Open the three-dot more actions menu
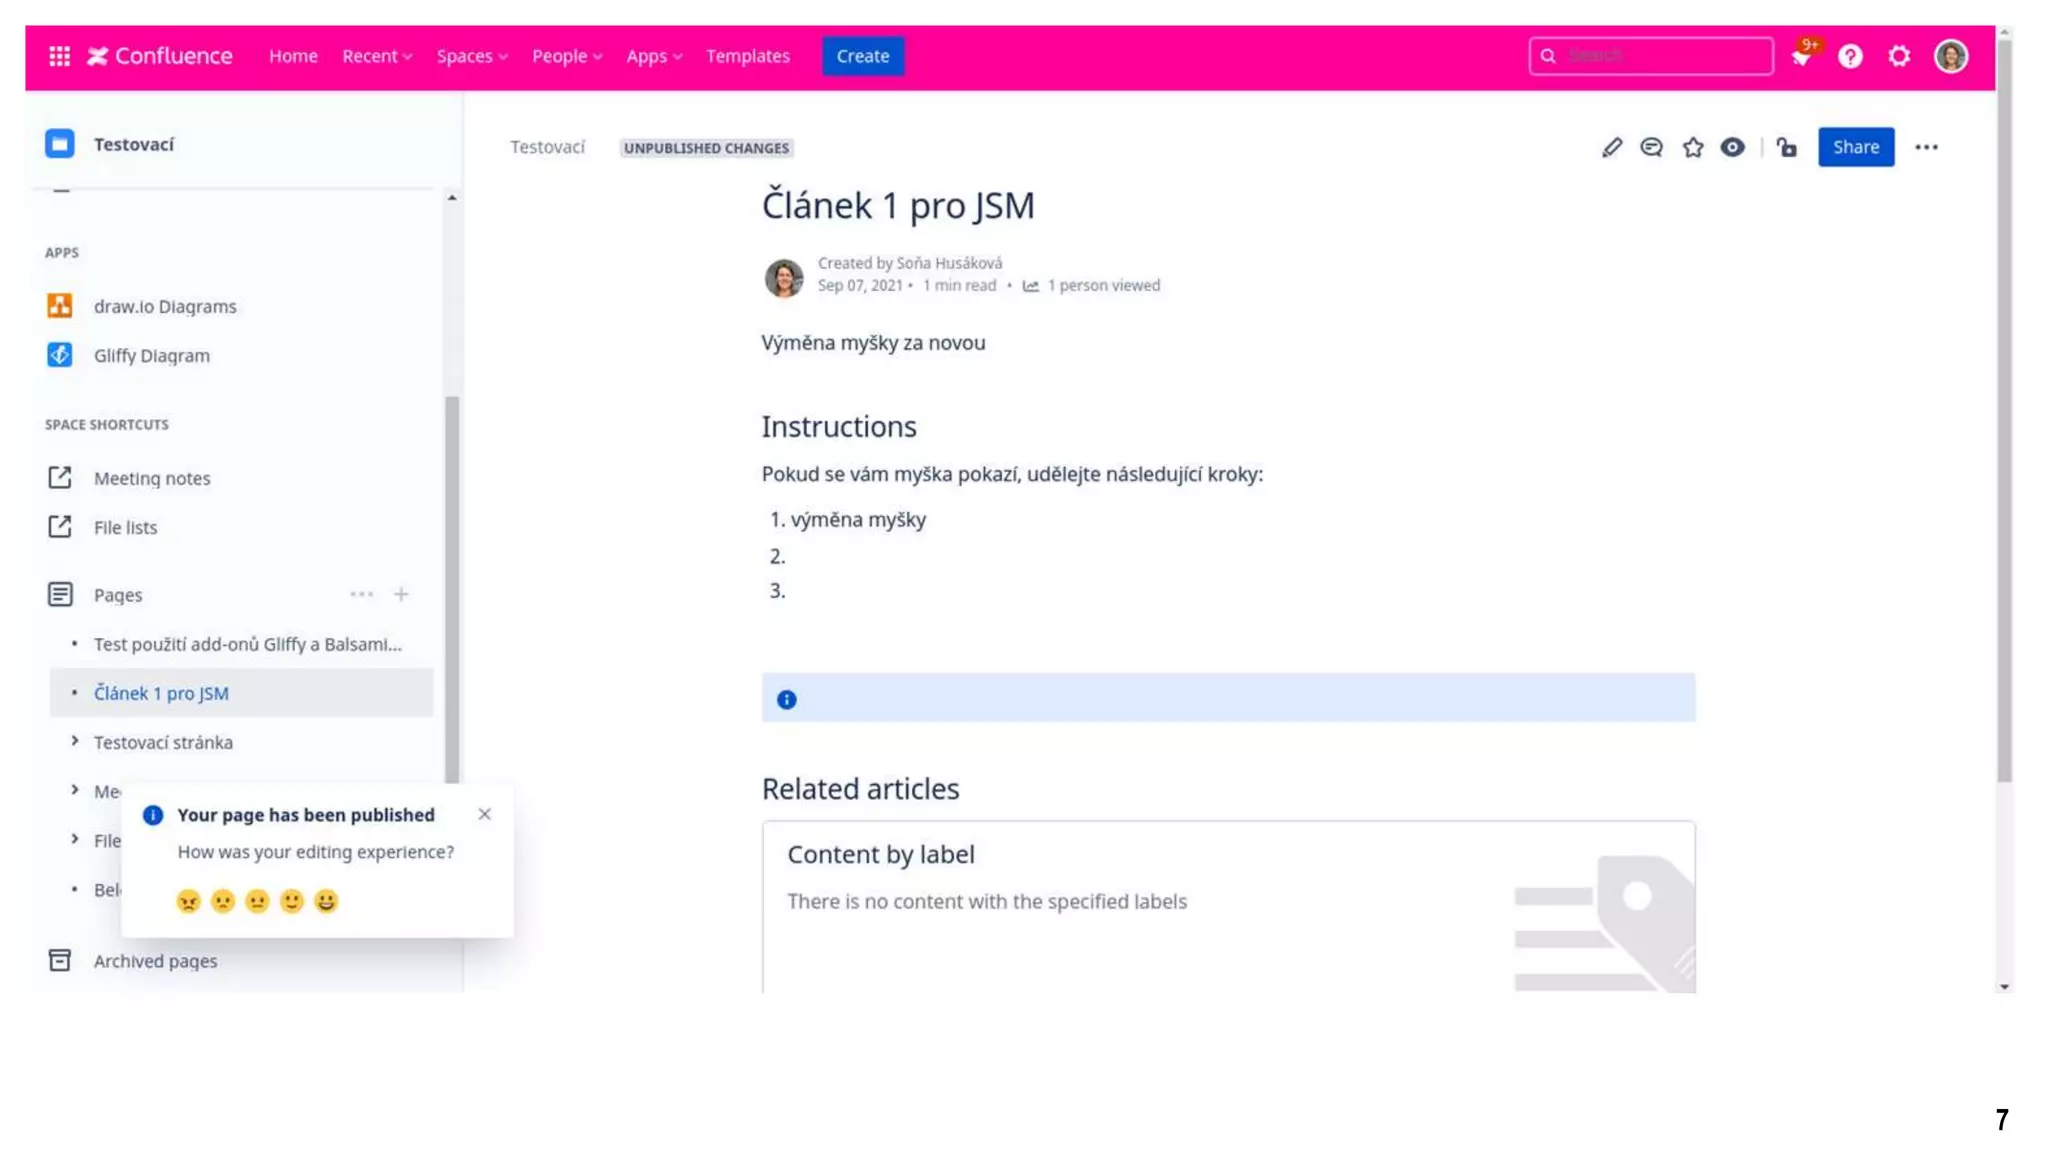Viewport: 2048px width, 1152px height. [1926, 148]
